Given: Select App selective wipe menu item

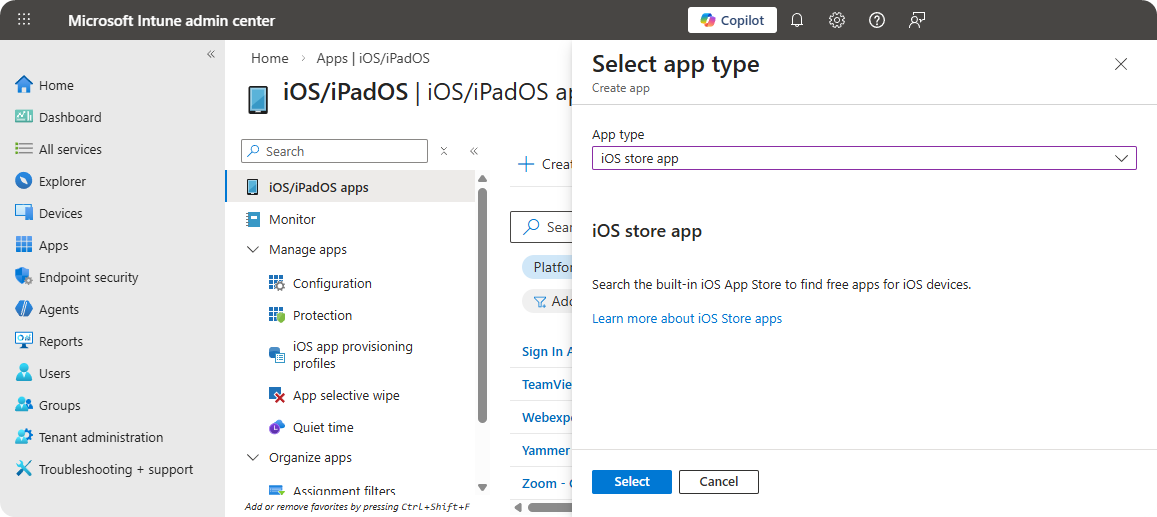Looking at the screenshot, I should [x=345, y=395].
